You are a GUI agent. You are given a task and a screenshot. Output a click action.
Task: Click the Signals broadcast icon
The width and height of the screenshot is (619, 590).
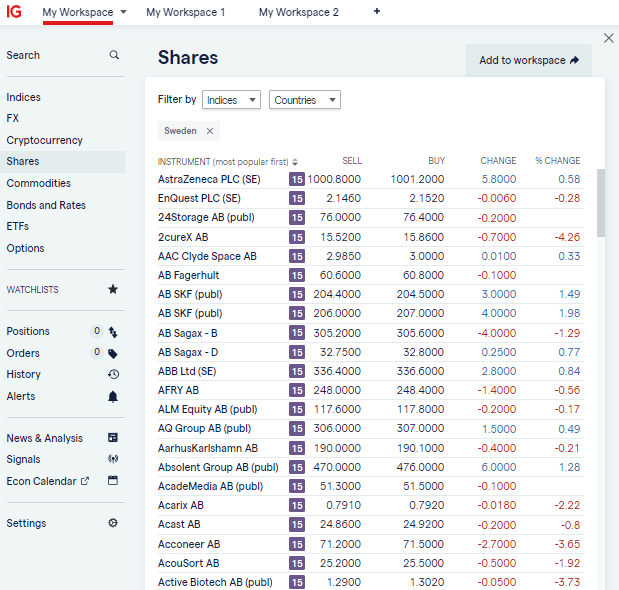click(x=113, y=459)
